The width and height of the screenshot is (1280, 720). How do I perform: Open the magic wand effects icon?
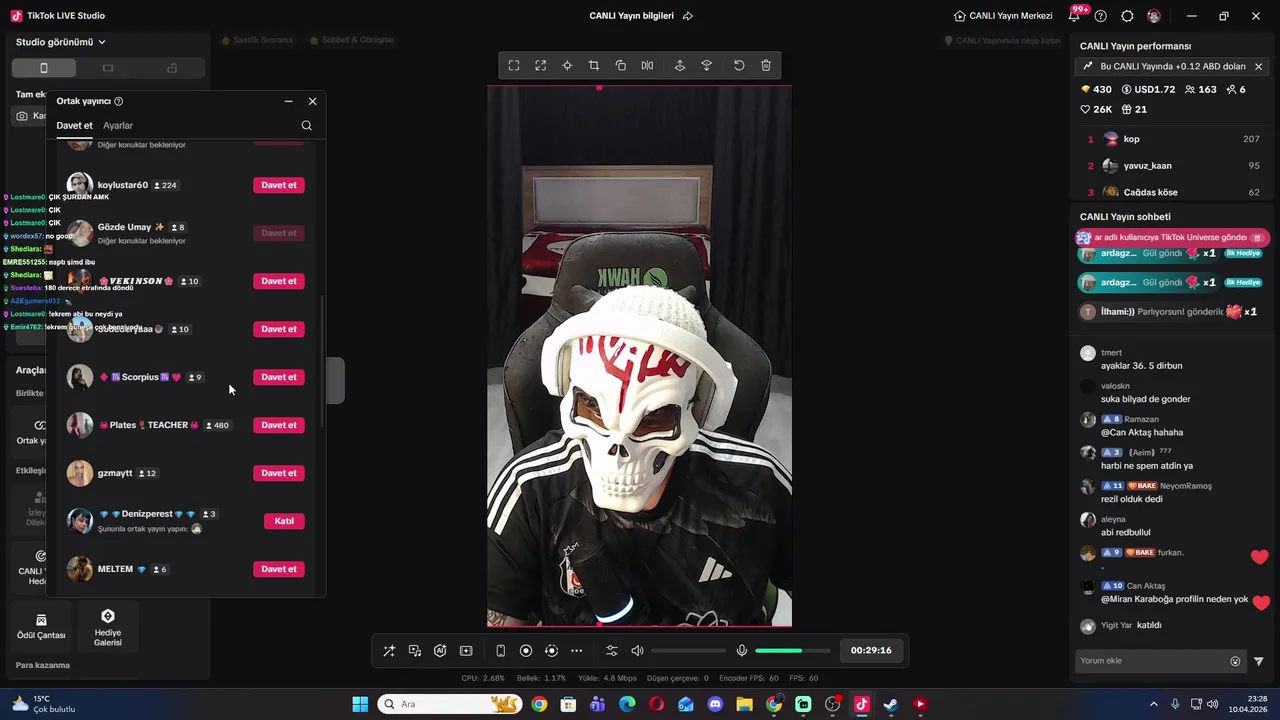tap(389, 651)
